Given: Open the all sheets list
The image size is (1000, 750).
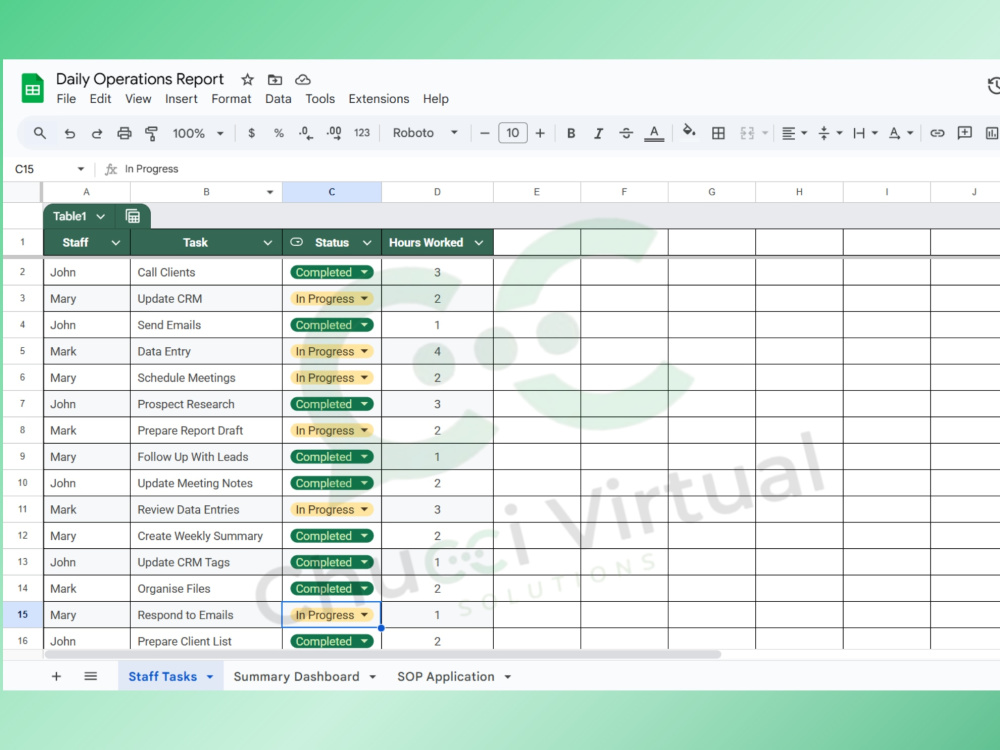Looking at the screenshot, I should pos(91,676).
